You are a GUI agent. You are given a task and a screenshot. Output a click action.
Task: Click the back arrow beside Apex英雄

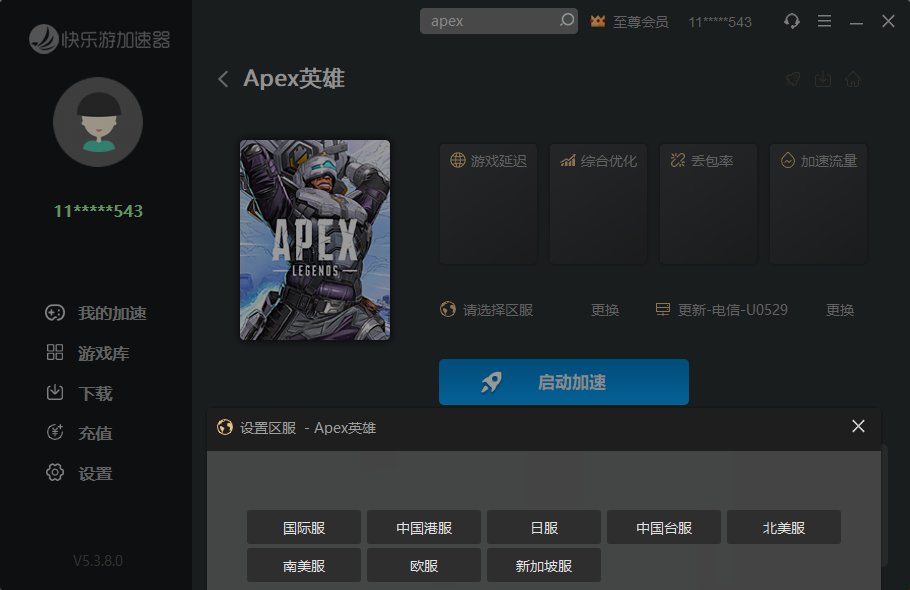pyautogui.click(x=223, y=79)
